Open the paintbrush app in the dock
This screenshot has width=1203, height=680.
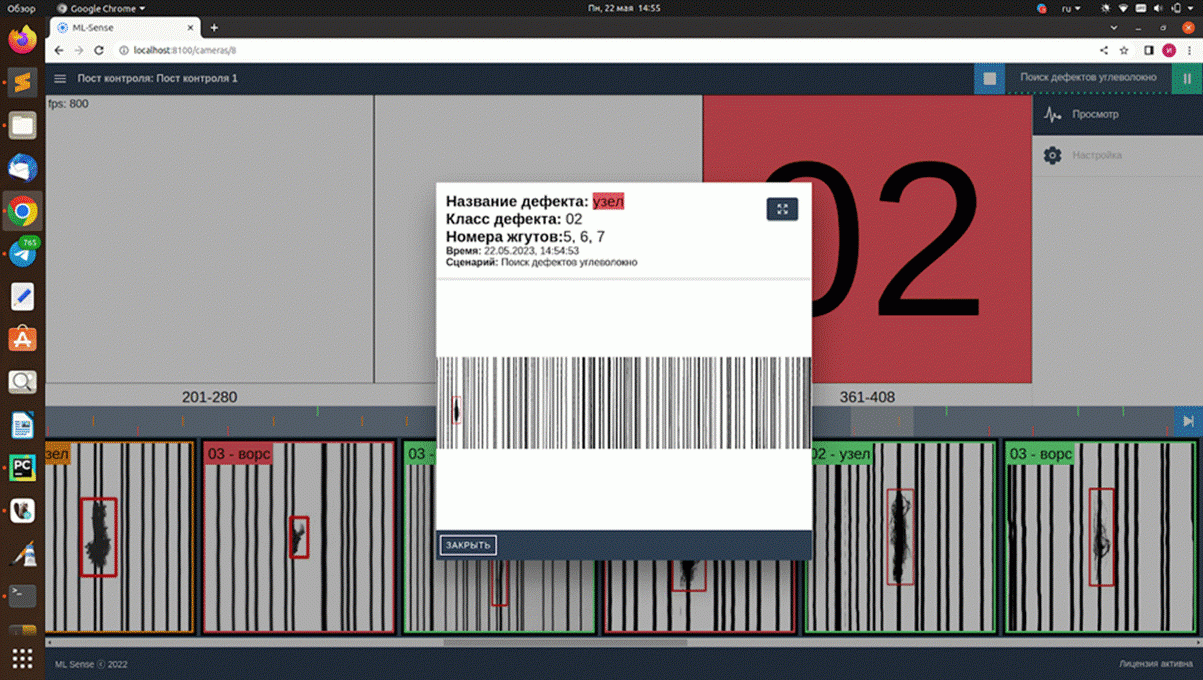(x=22, y=554)
